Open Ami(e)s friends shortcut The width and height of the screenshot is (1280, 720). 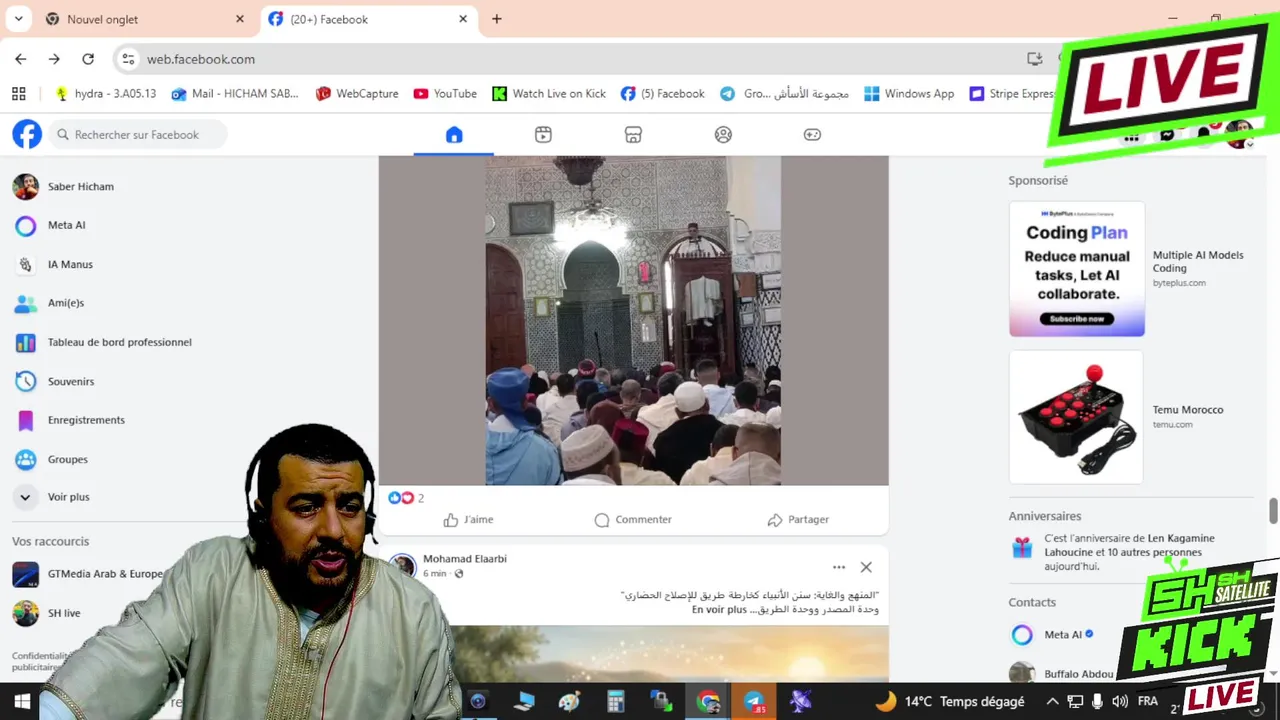point(65,303)
